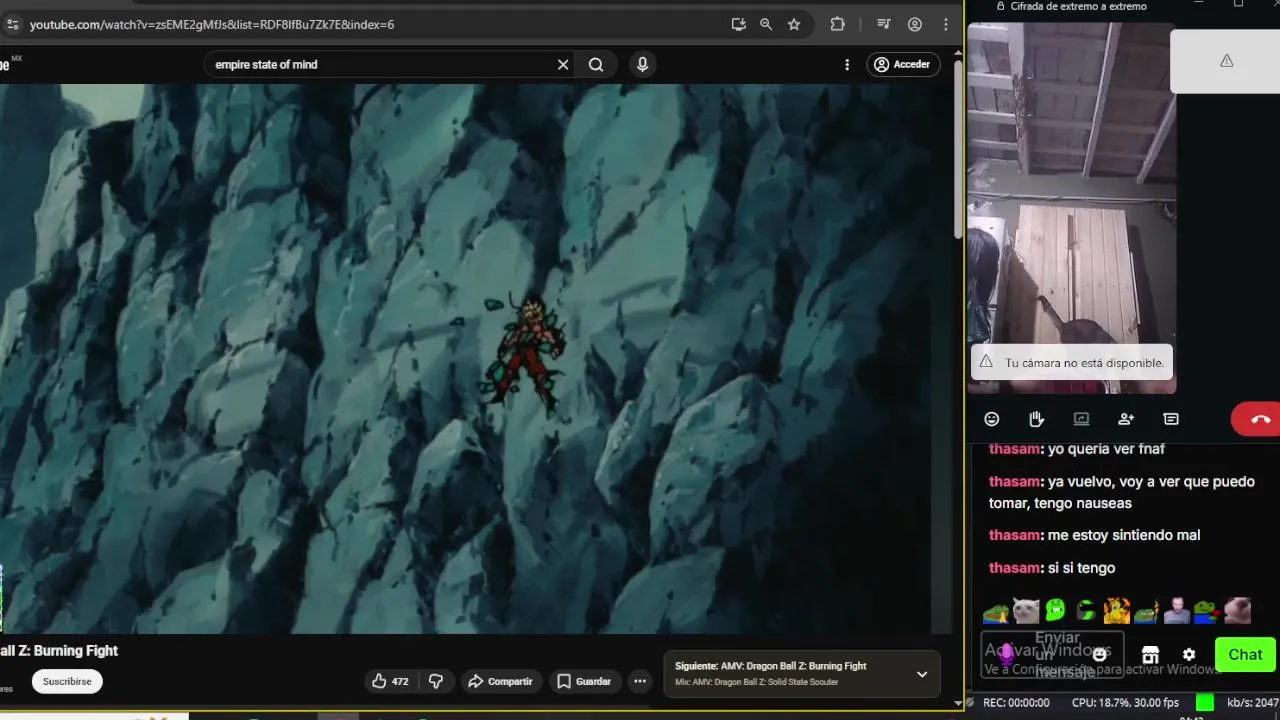1280x720 pixels.
Task: Click the Suscribirse button
Action: (x=67, y=681)
